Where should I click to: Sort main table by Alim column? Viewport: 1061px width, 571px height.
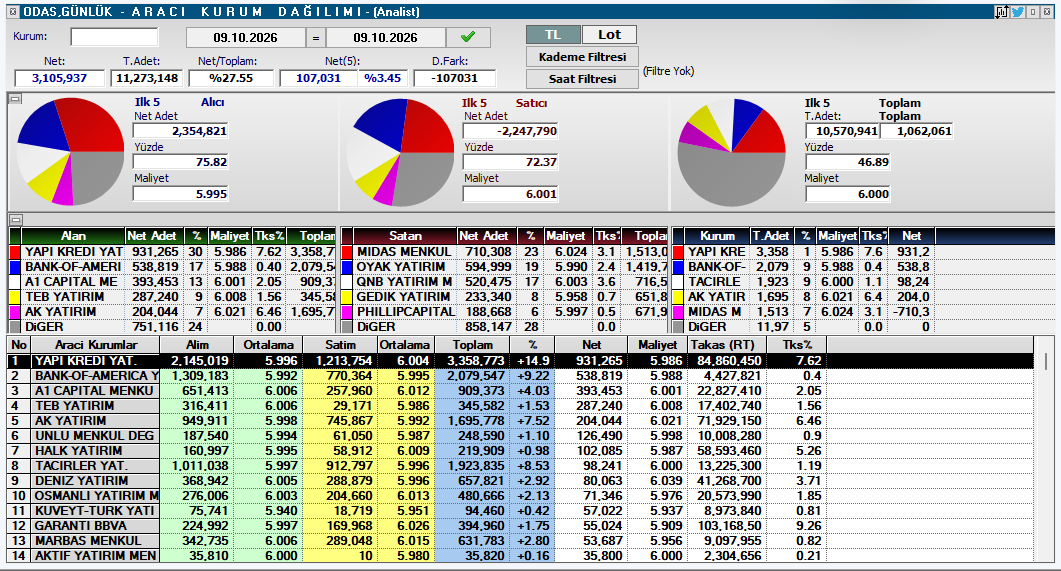197,344
